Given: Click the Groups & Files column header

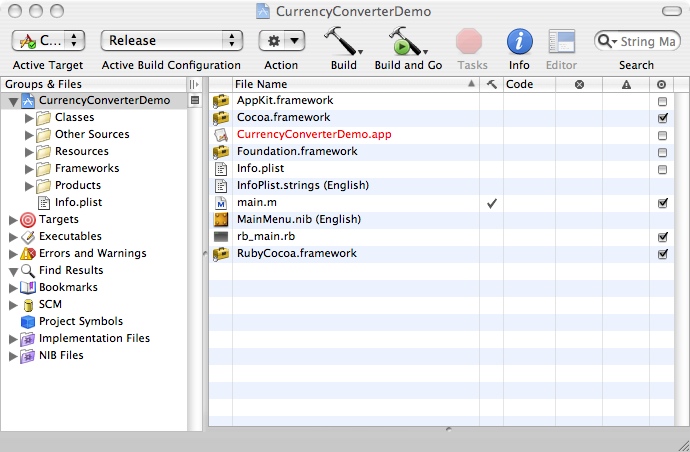Looking at the screenshot, I should tap(94, 84).
